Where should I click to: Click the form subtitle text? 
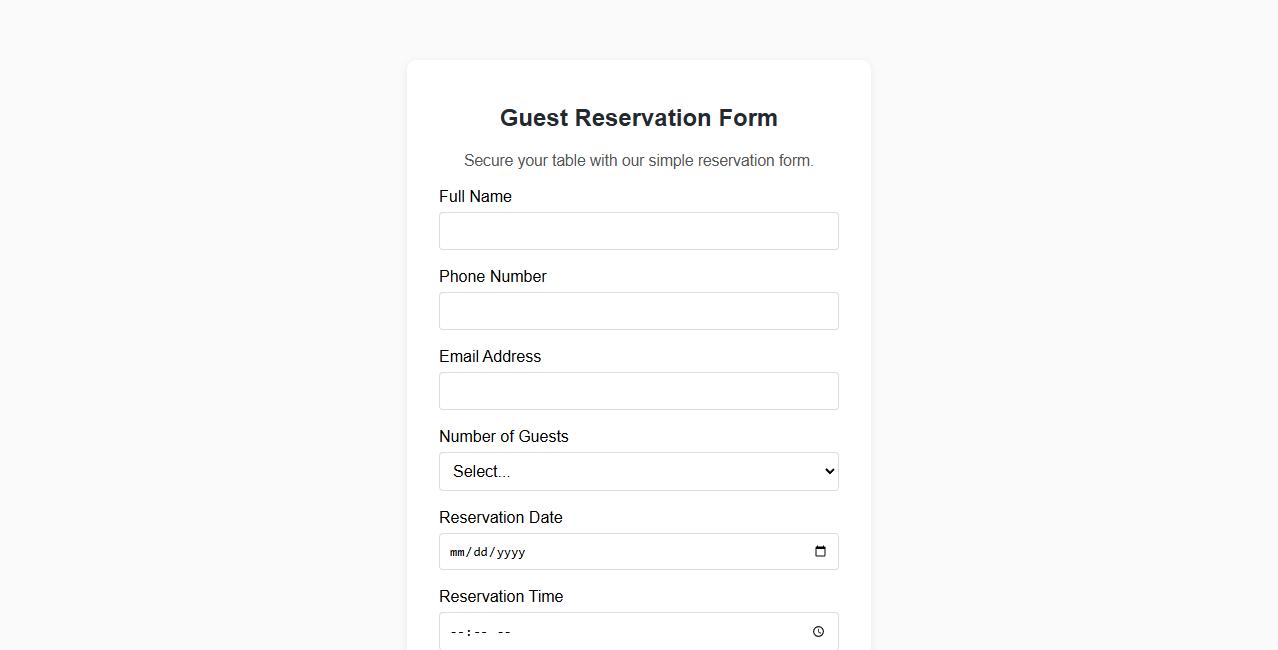click(638, 160)
